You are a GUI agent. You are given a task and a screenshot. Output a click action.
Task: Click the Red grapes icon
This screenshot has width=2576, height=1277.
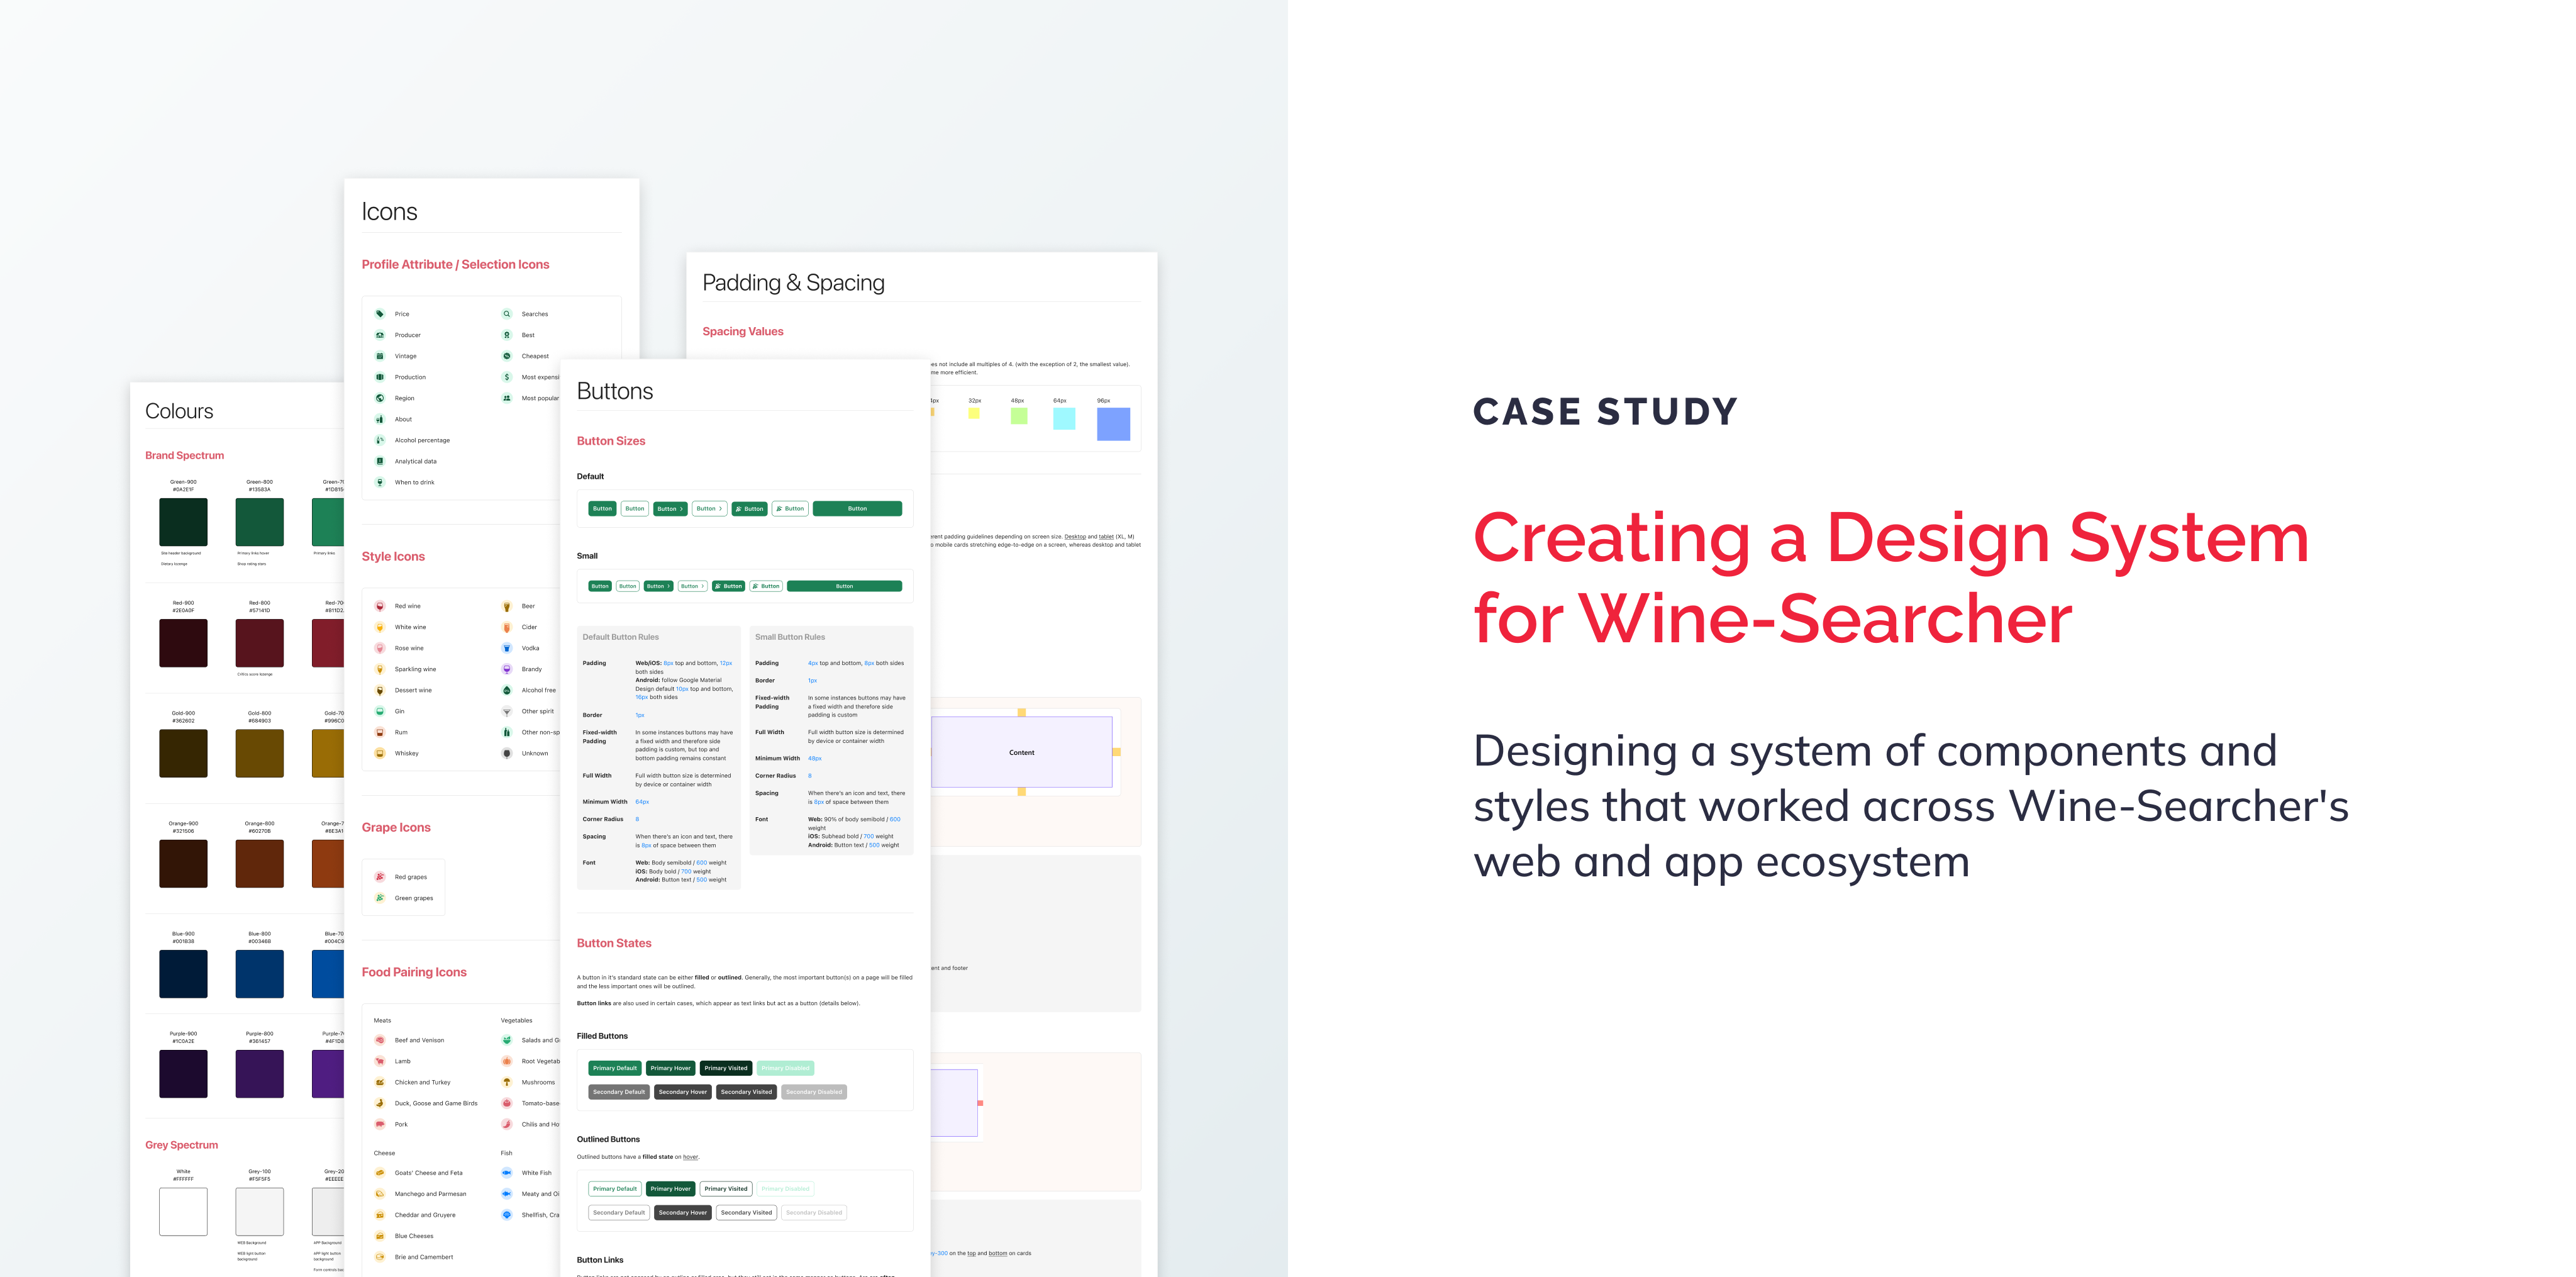[380, 877]
